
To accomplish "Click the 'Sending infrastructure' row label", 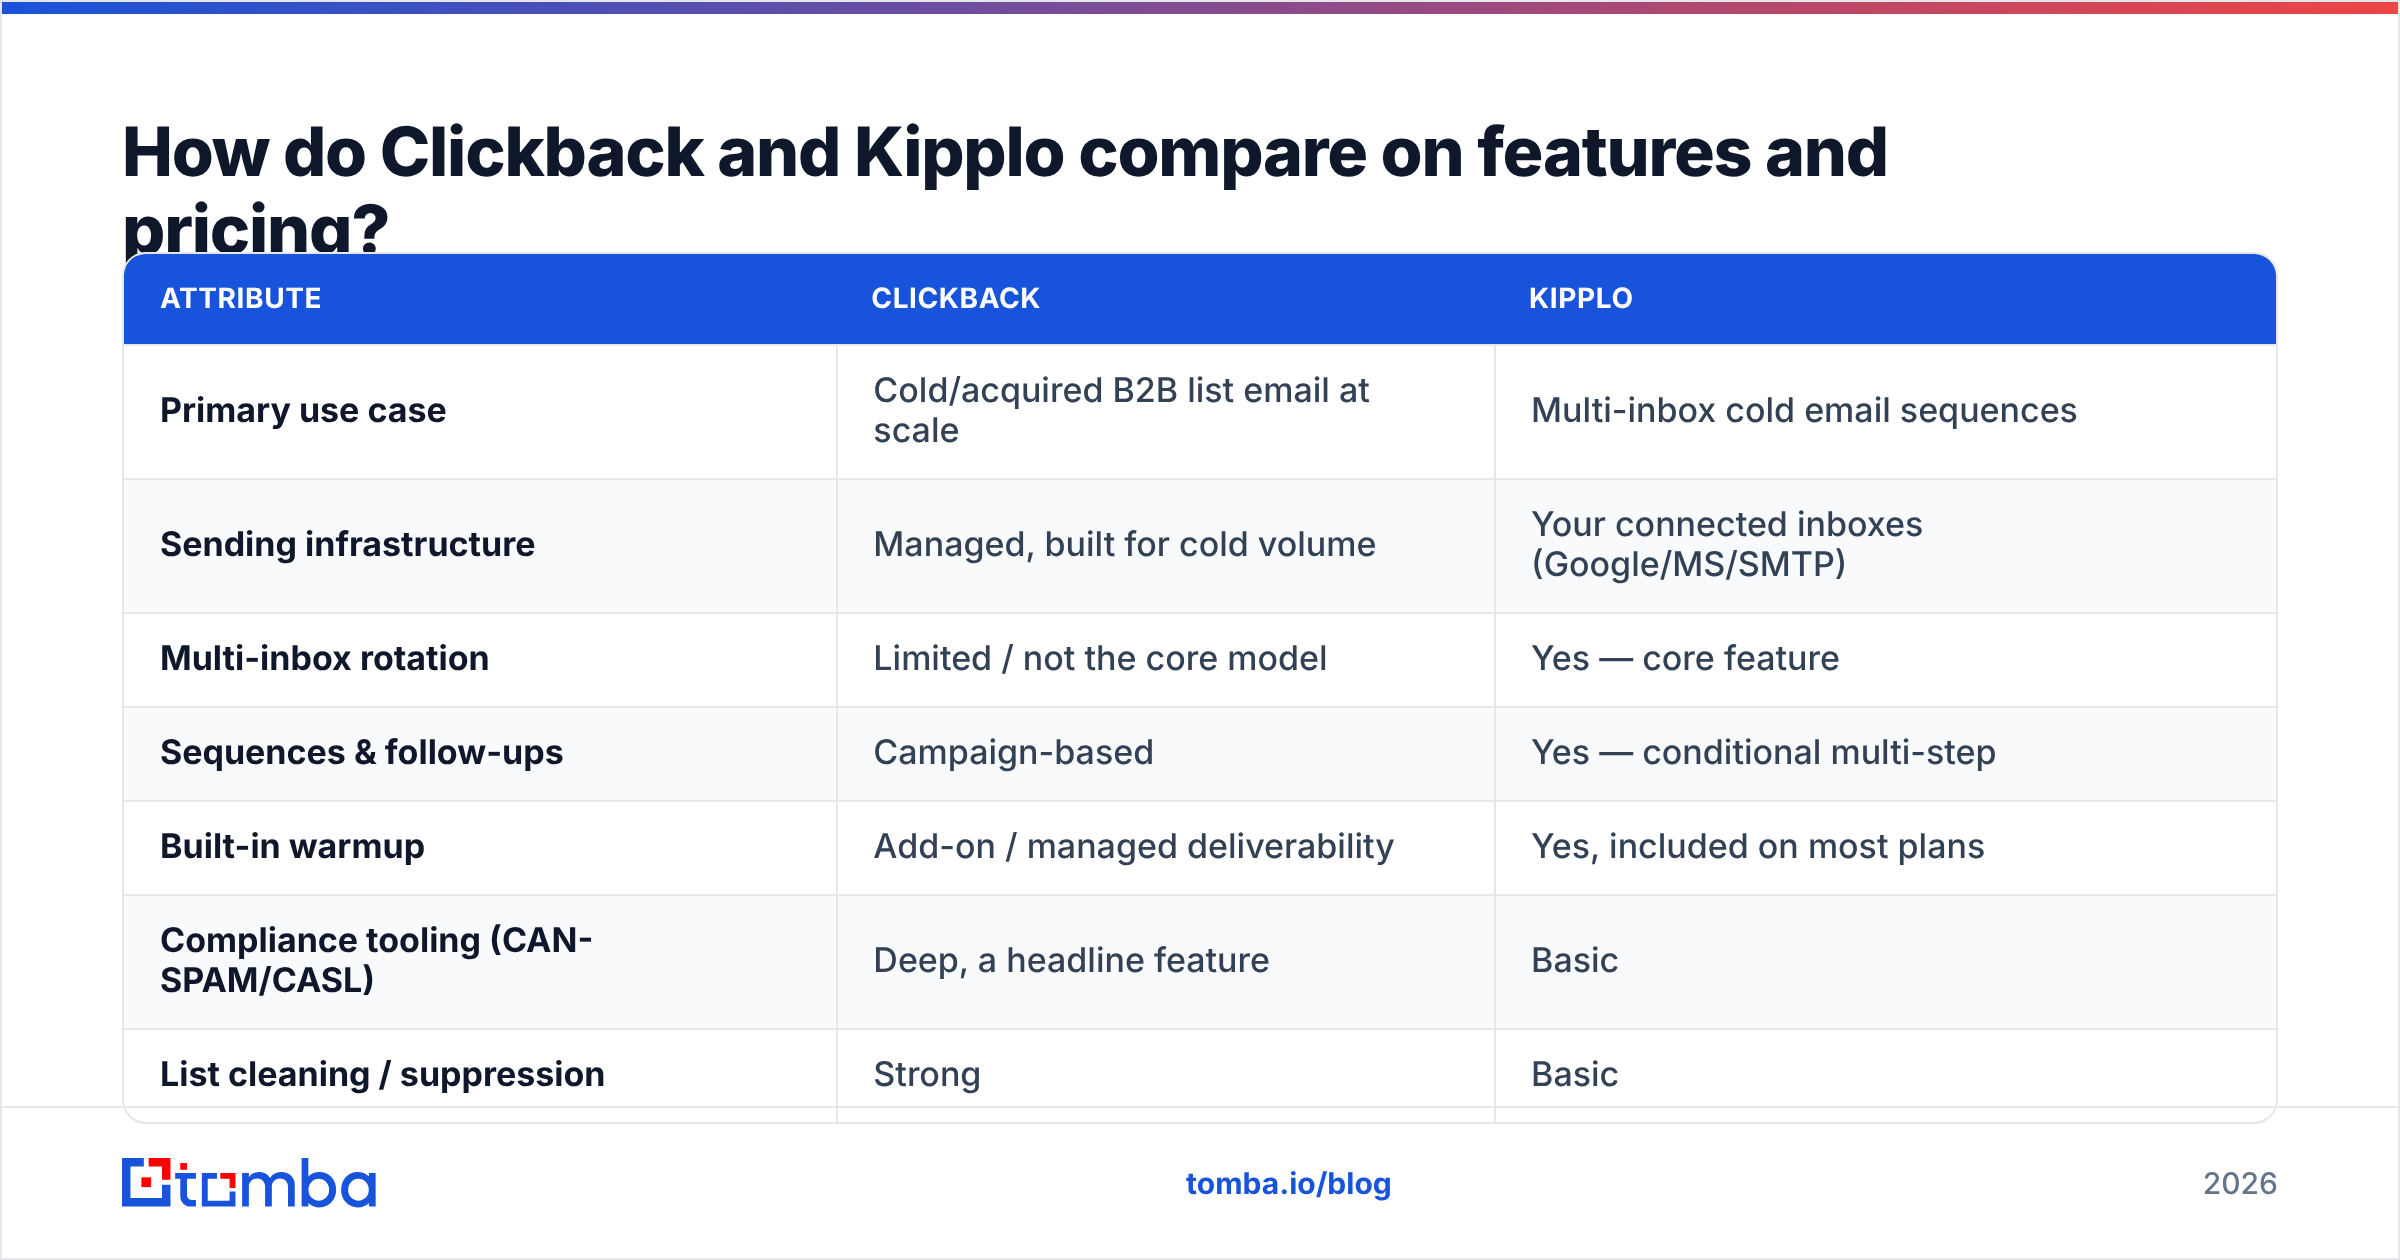I will pos(347,544).
